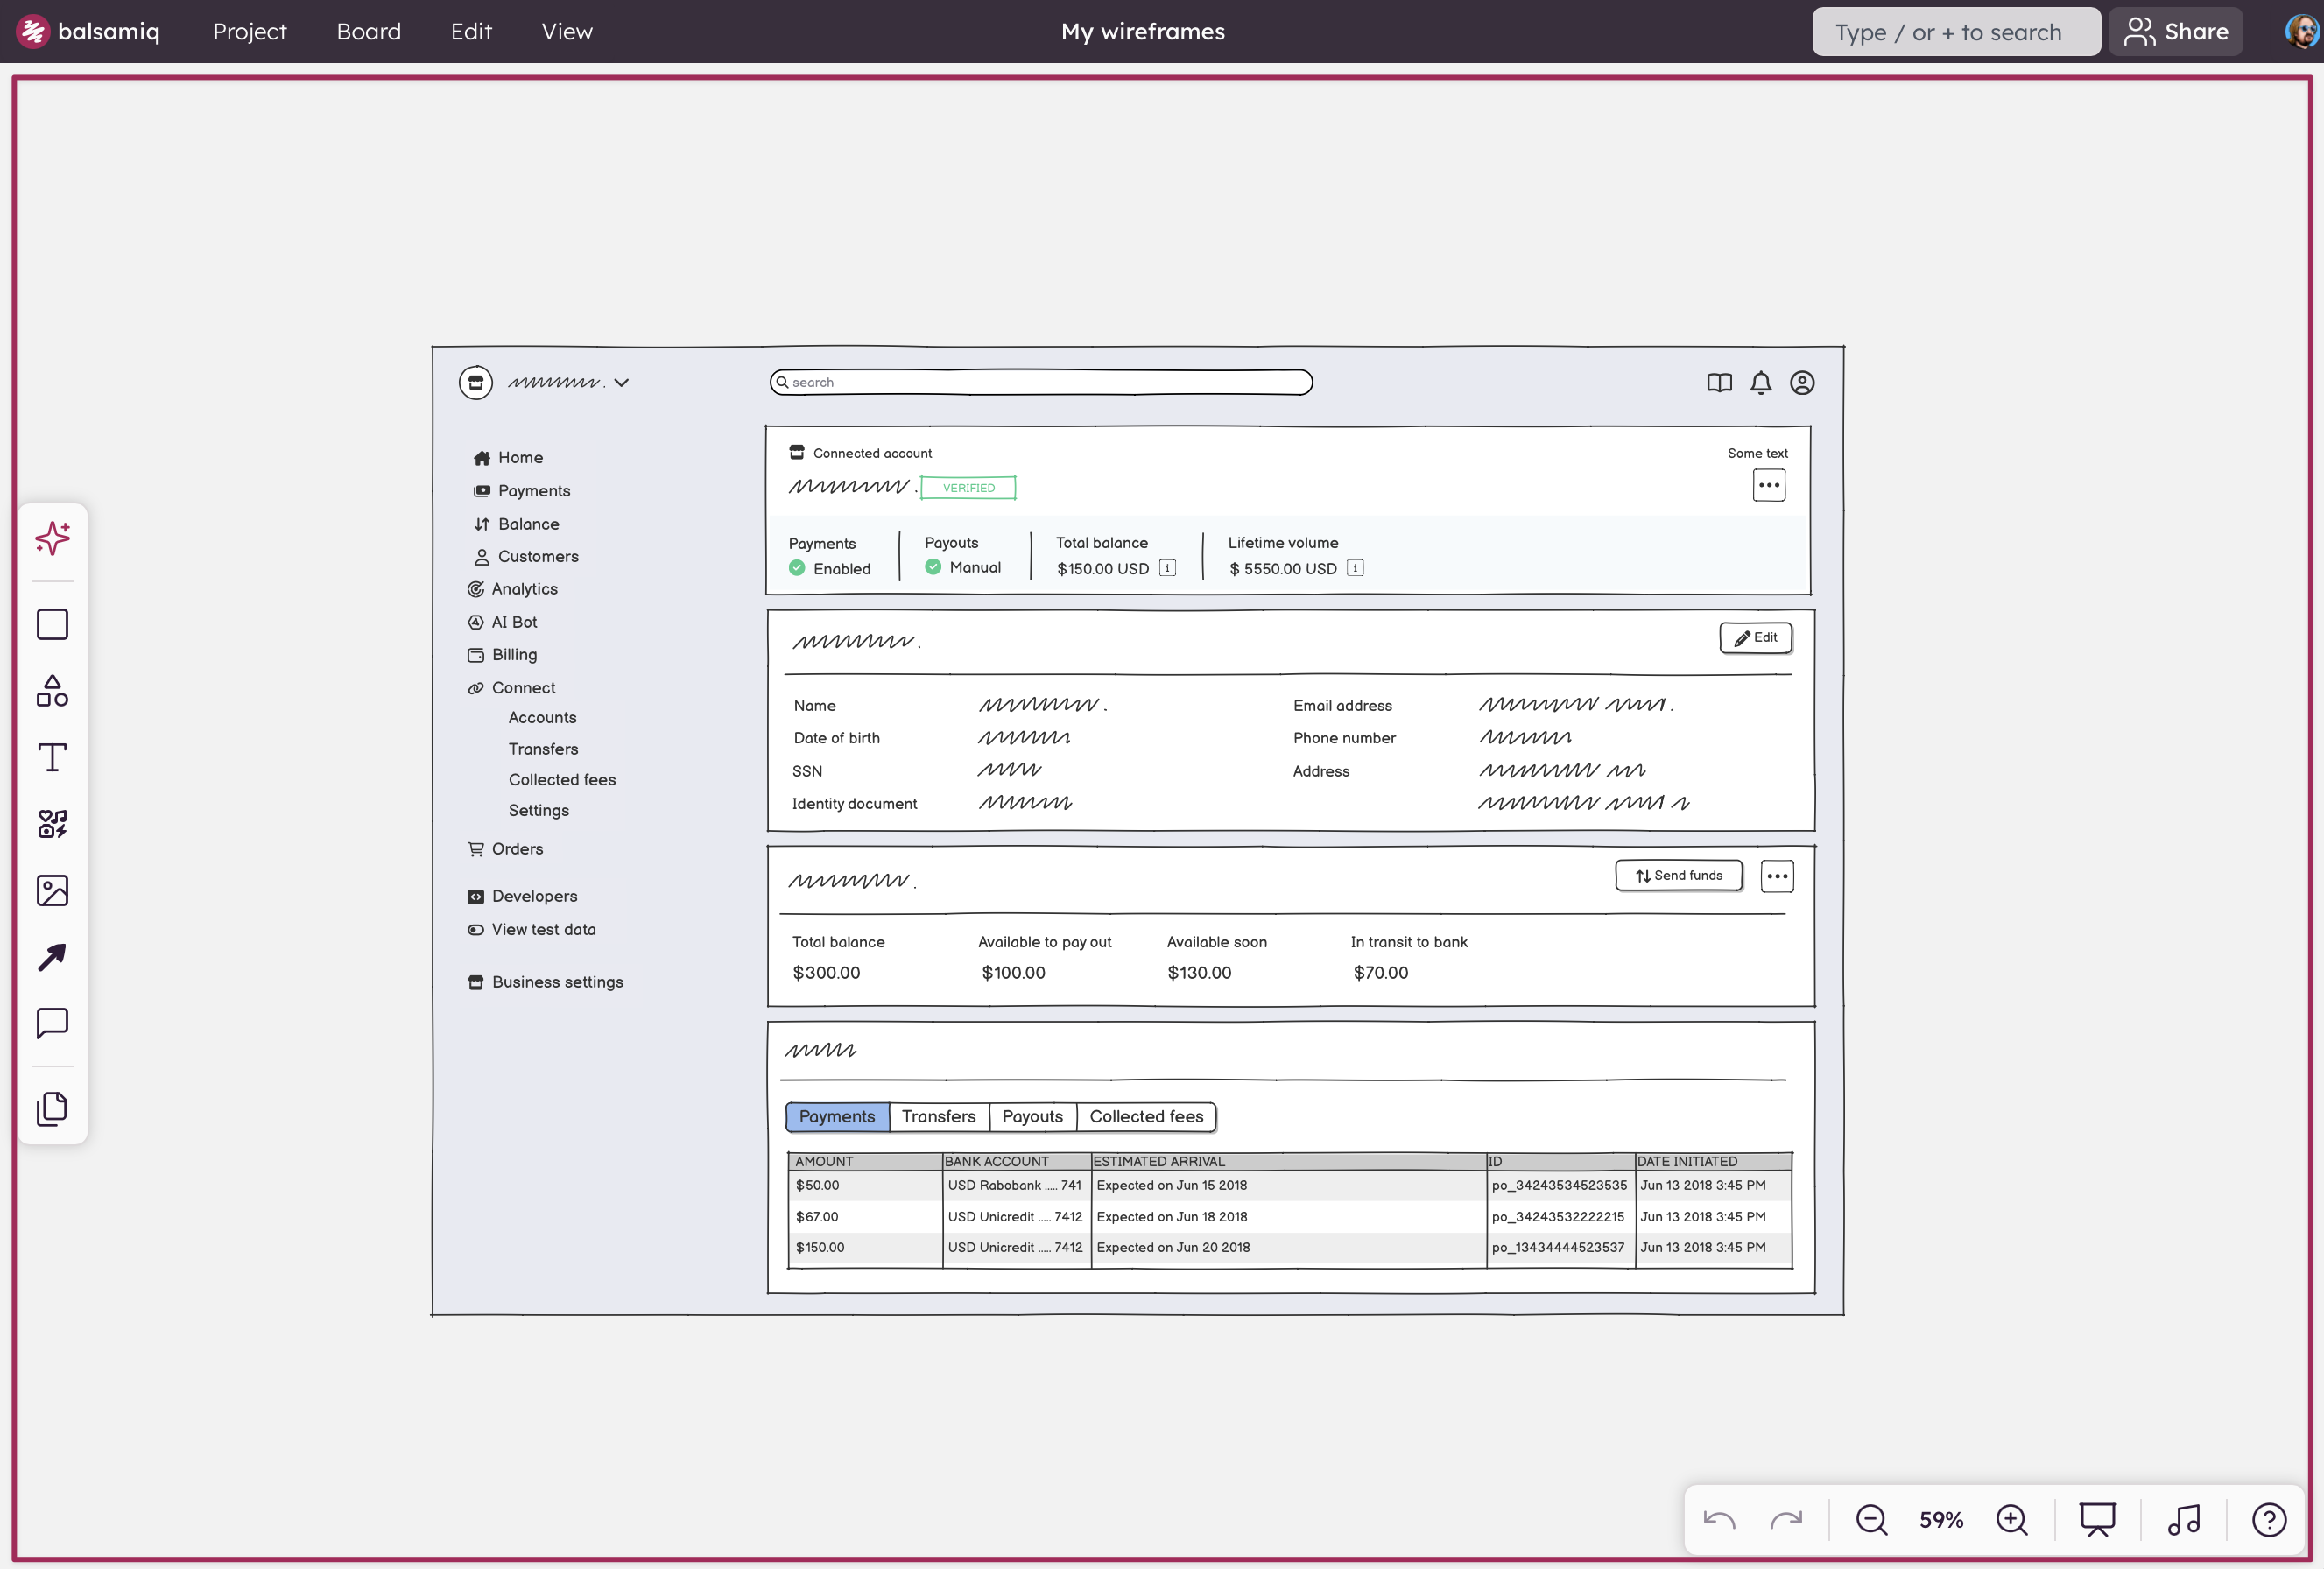Screen dimensions: 2324x1569
Task: Toggle View test data
Action: point(531,930)
